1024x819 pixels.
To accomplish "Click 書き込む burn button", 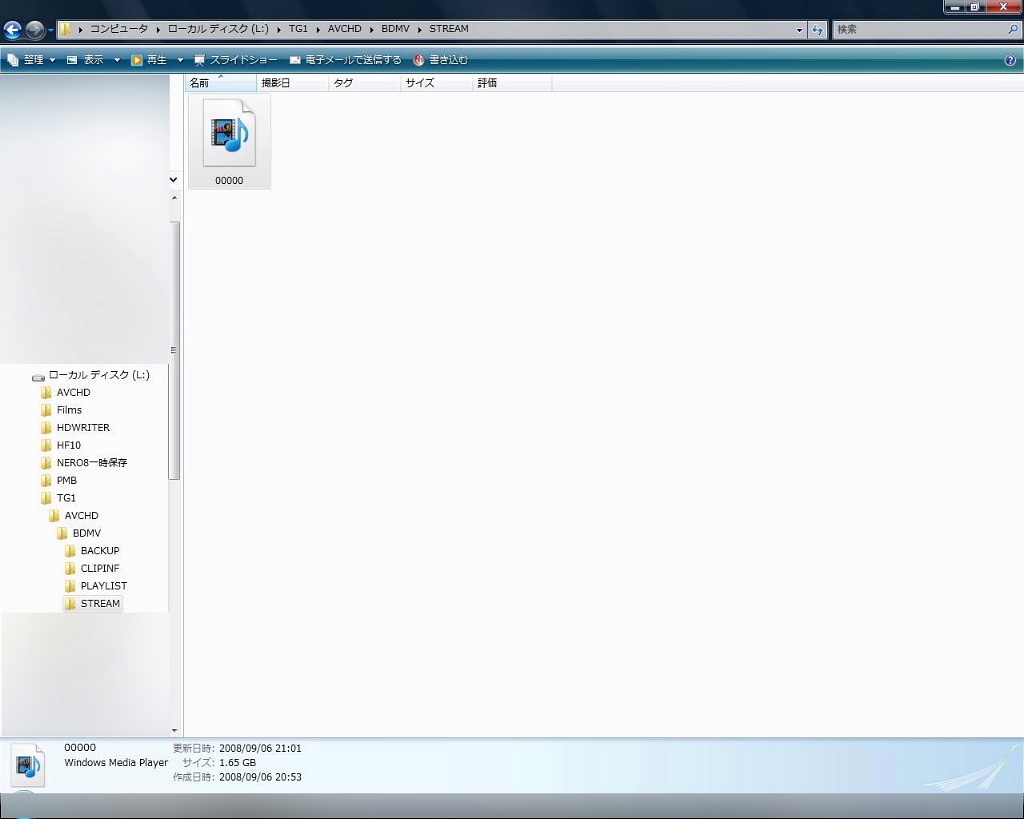I will tap(440, 60).
